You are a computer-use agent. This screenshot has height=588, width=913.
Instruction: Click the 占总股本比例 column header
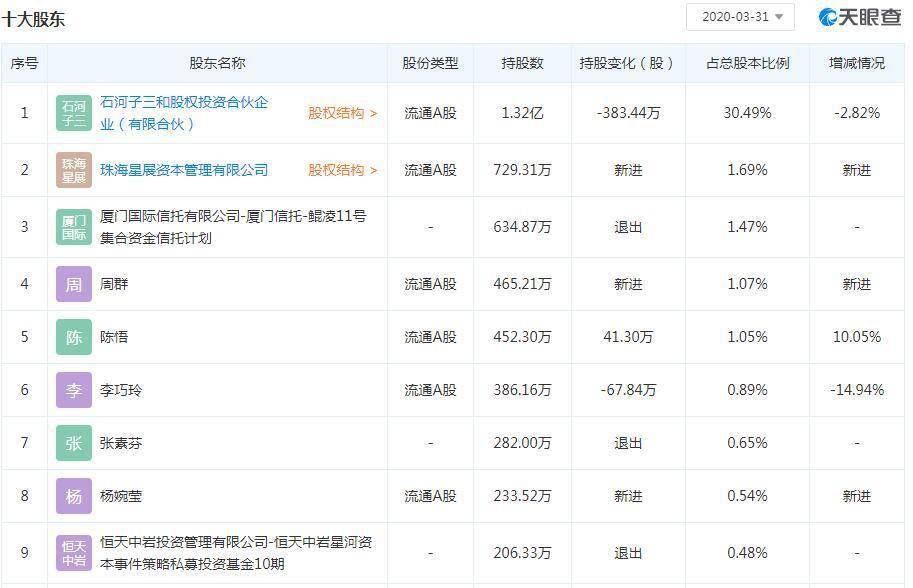click(x=748, y=63)
